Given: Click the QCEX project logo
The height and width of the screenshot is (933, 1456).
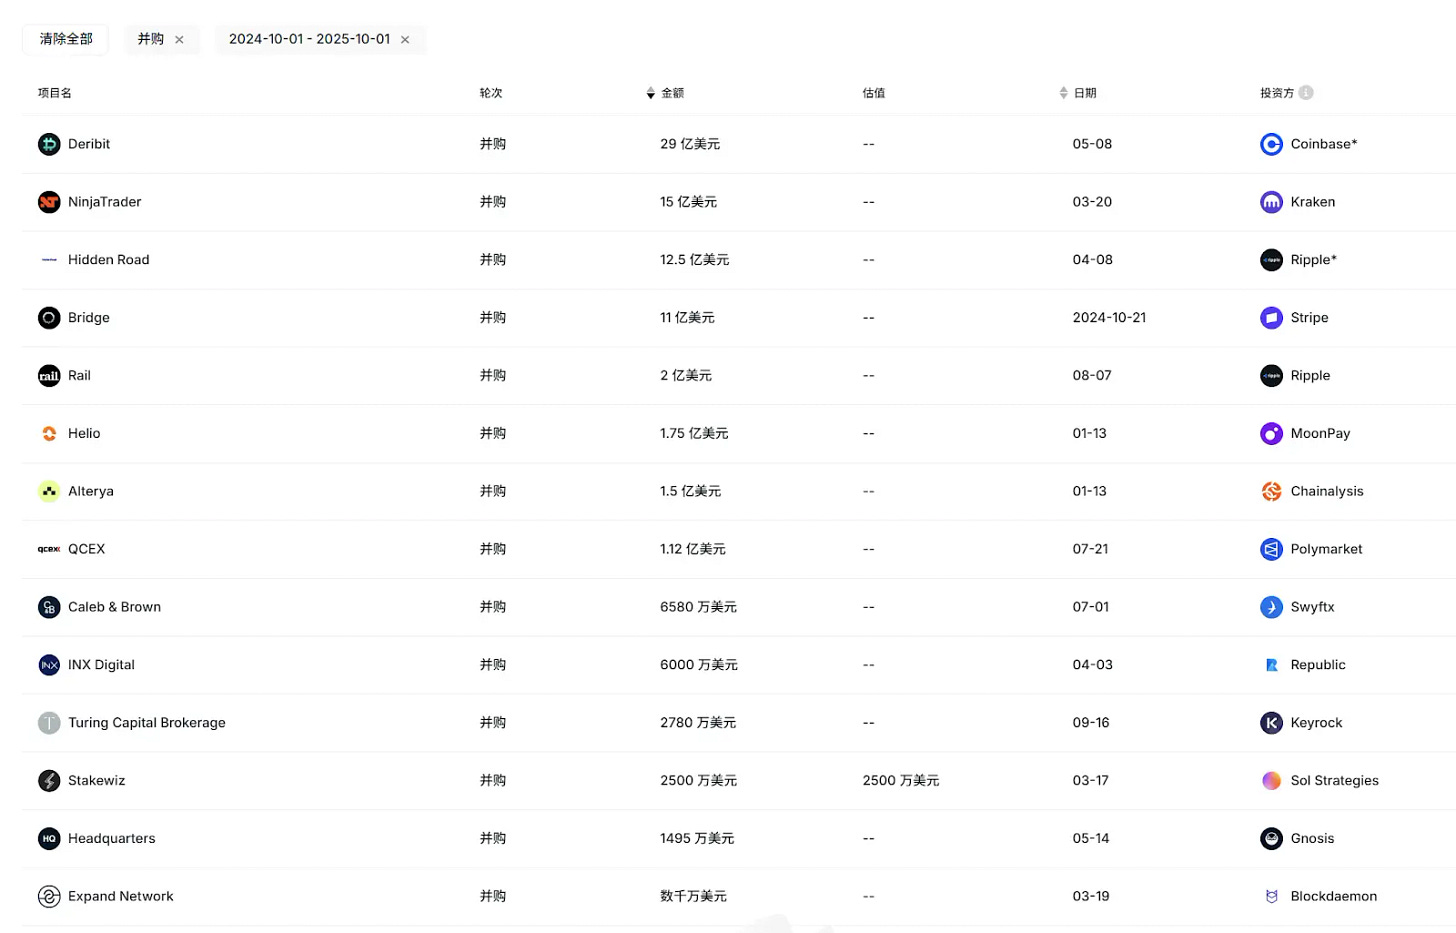Looking at the screenshot, I should tap(49, 549).
